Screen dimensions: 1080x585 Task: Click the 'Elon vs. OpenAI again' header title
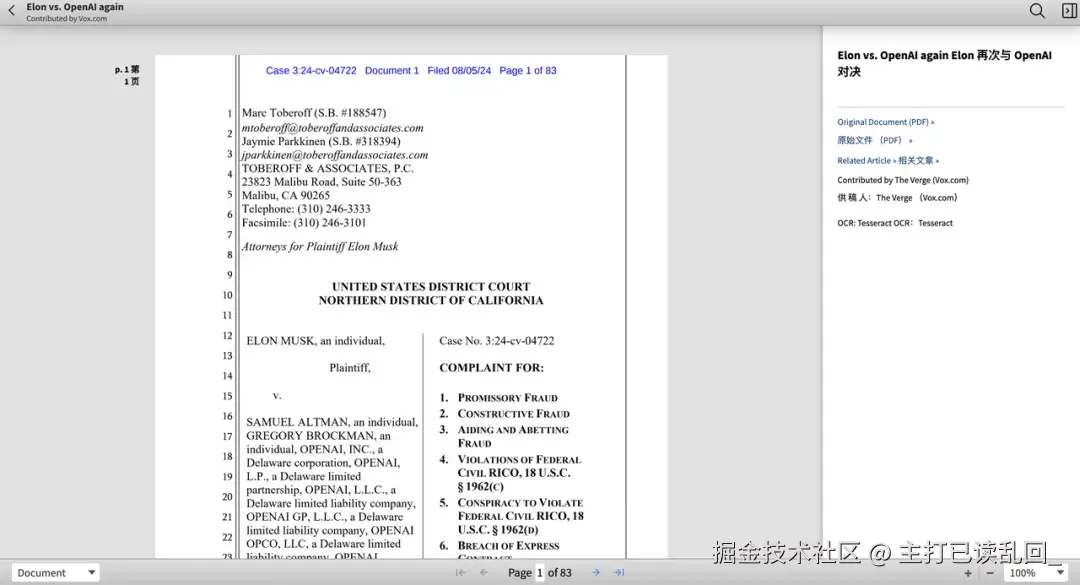coord(75,7)
